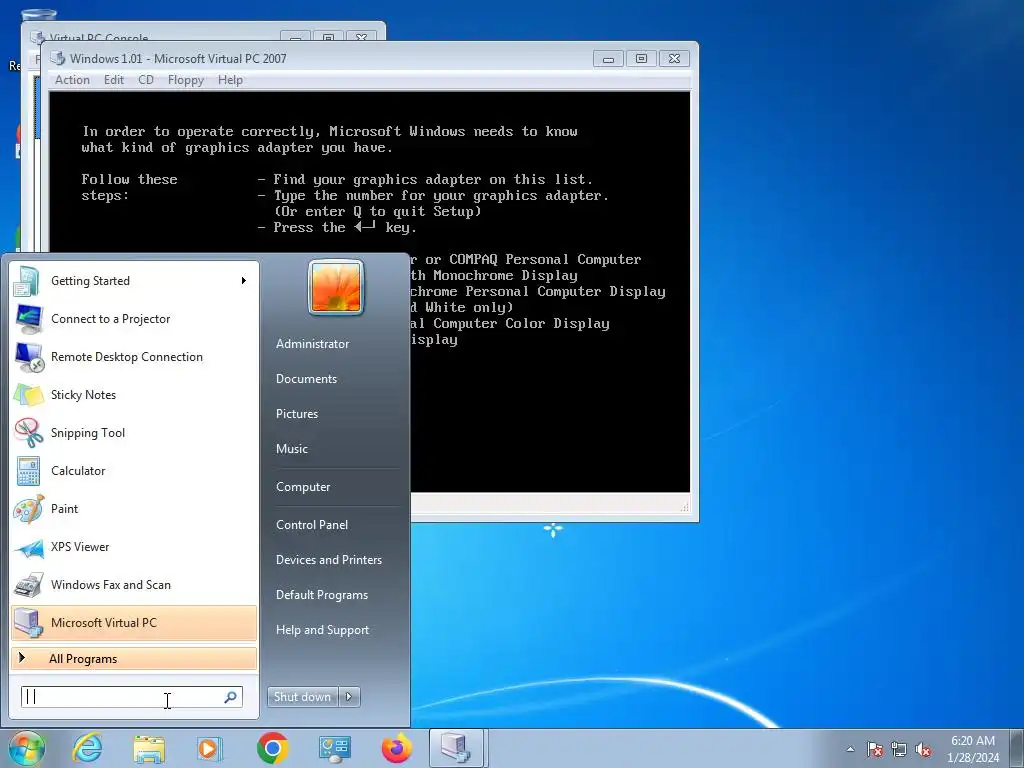
Task: Open Google Chrome from taskbar
Action: [272, 748]
